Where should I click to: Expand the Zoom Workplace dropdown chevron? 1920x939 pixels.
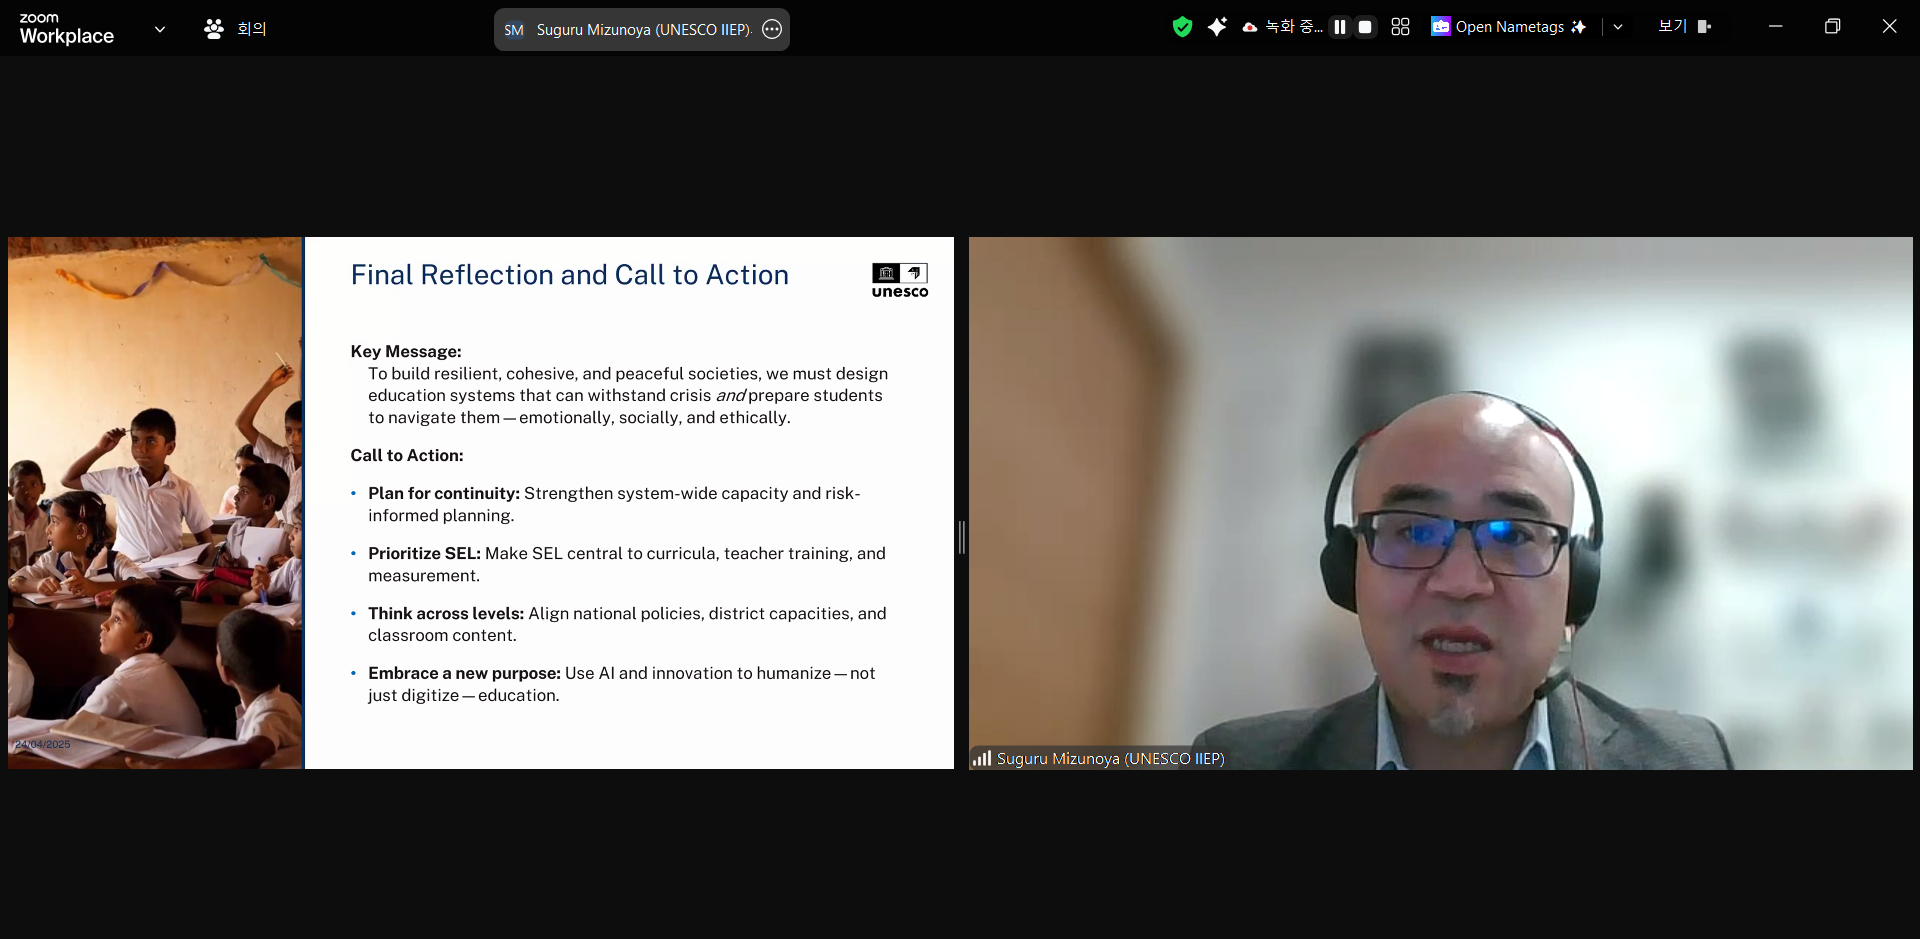(x=160, y=29)
